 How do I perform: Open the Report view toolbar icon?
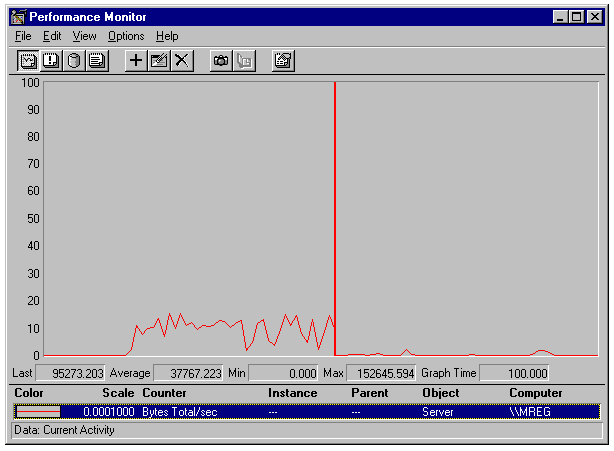click(96, 61)
